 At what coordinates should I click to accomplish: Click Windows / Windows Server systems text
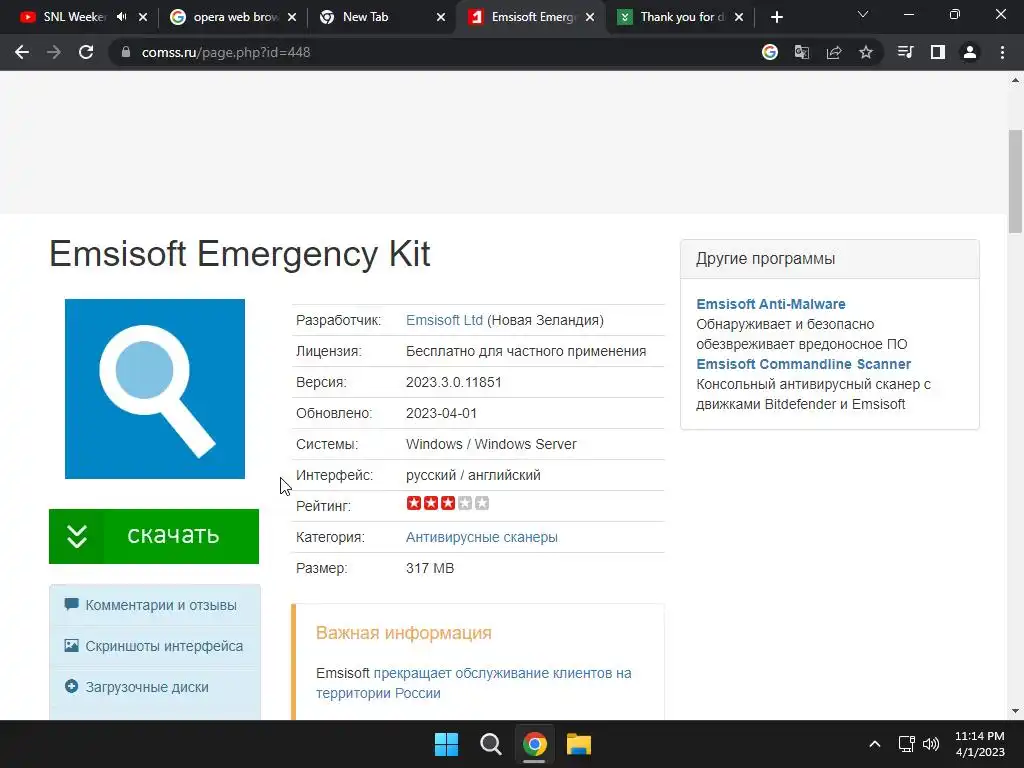point(491,444)
